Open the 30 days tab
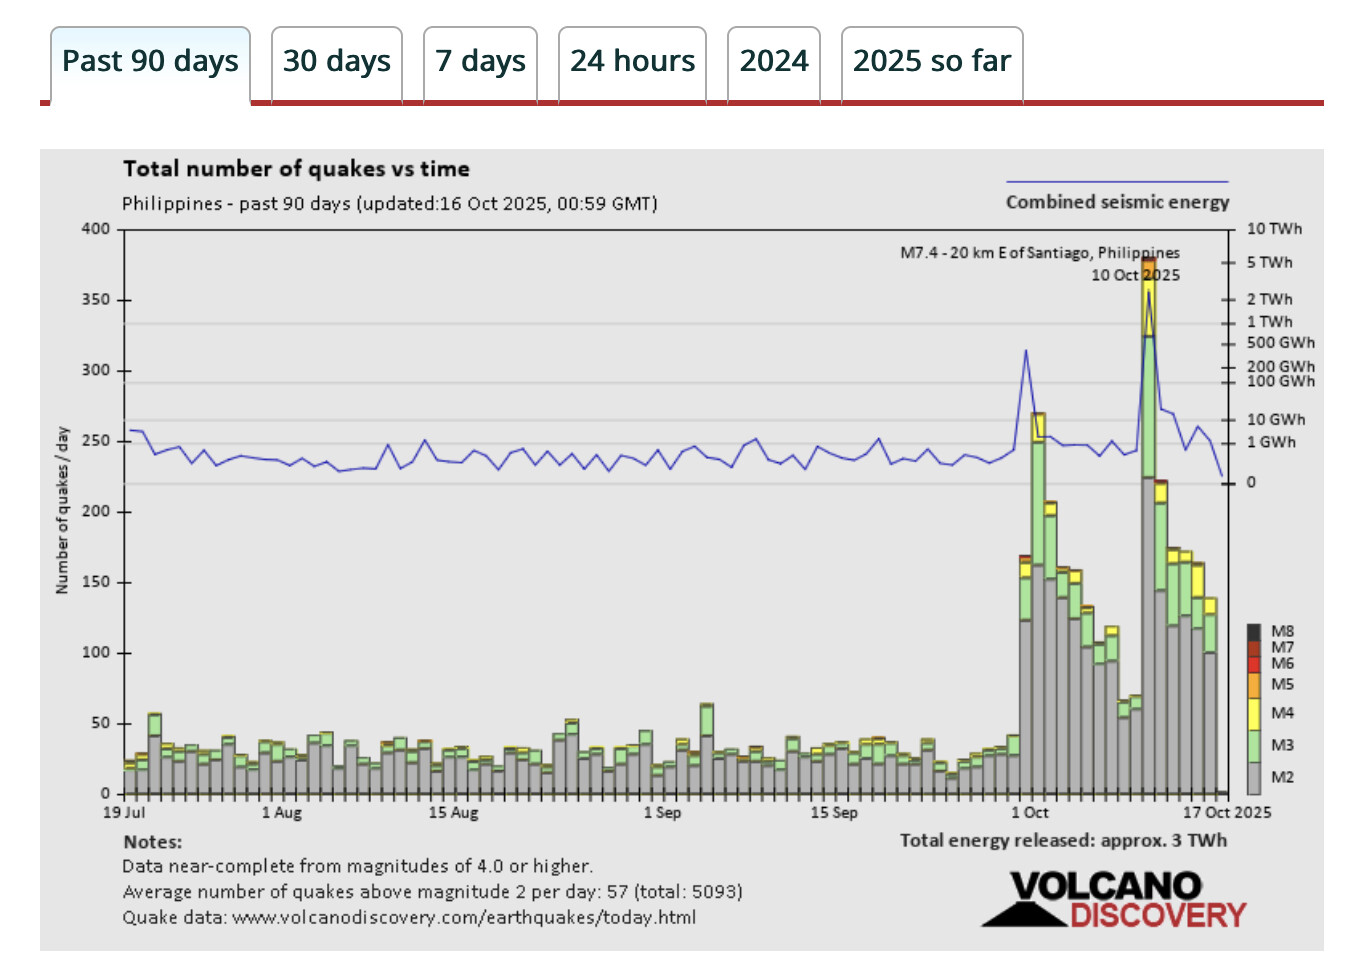The width and height of the screenshot is (1352, 974). coord(336,62)
